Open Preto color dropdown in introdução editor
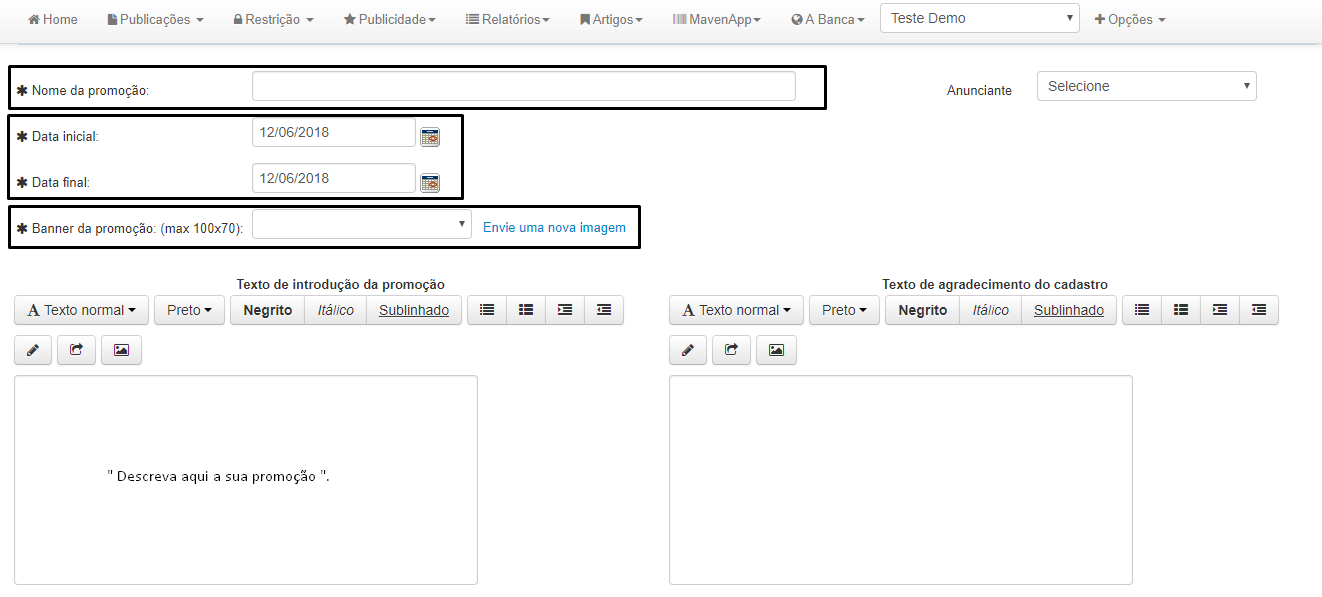The width and height of the screenshot is (1322, 597). tap(189, 310)
